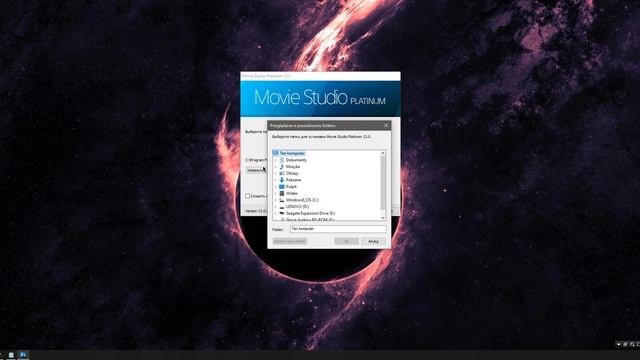Viewport: 640px width, 360px height.
Task: Click the Pobrane download arrow icon
Action: coord(282,180)
